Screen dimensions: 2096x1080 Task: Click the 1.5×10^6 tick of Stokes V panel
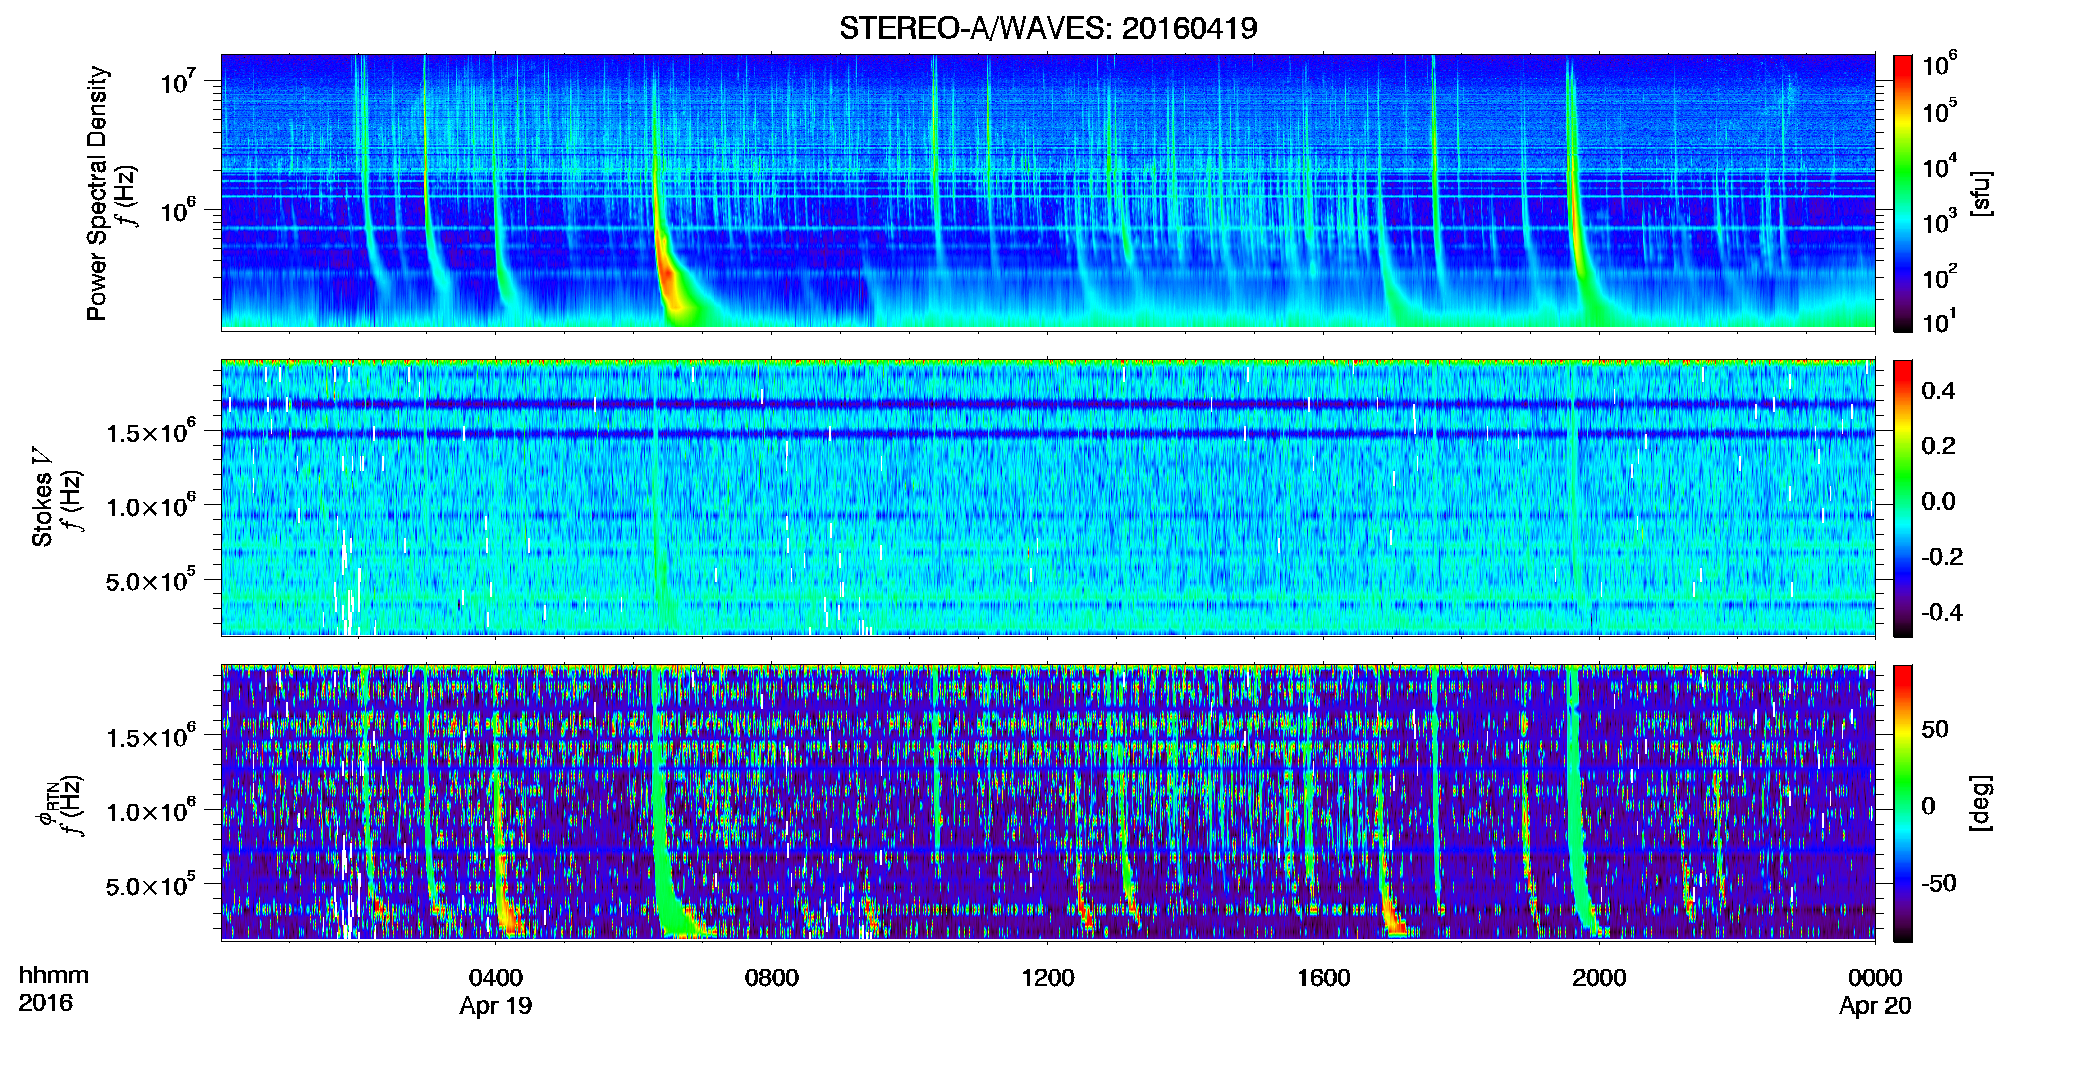point(151,431)
